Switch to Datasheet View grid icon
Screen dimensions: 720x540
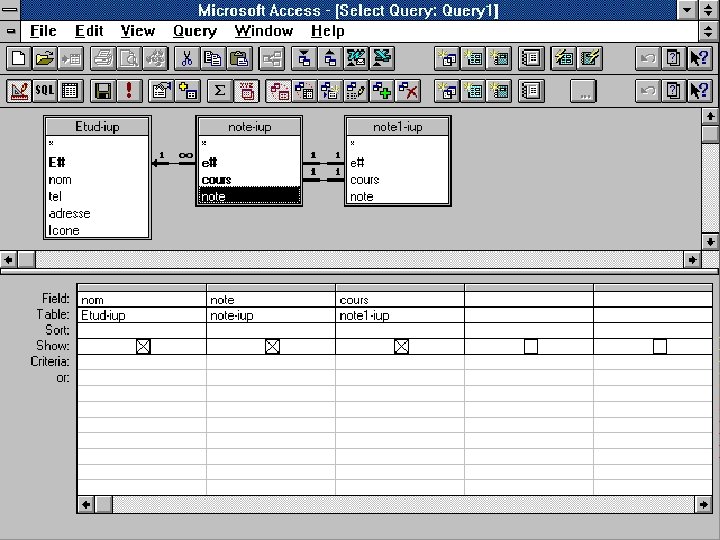click(x=70, y=91)
